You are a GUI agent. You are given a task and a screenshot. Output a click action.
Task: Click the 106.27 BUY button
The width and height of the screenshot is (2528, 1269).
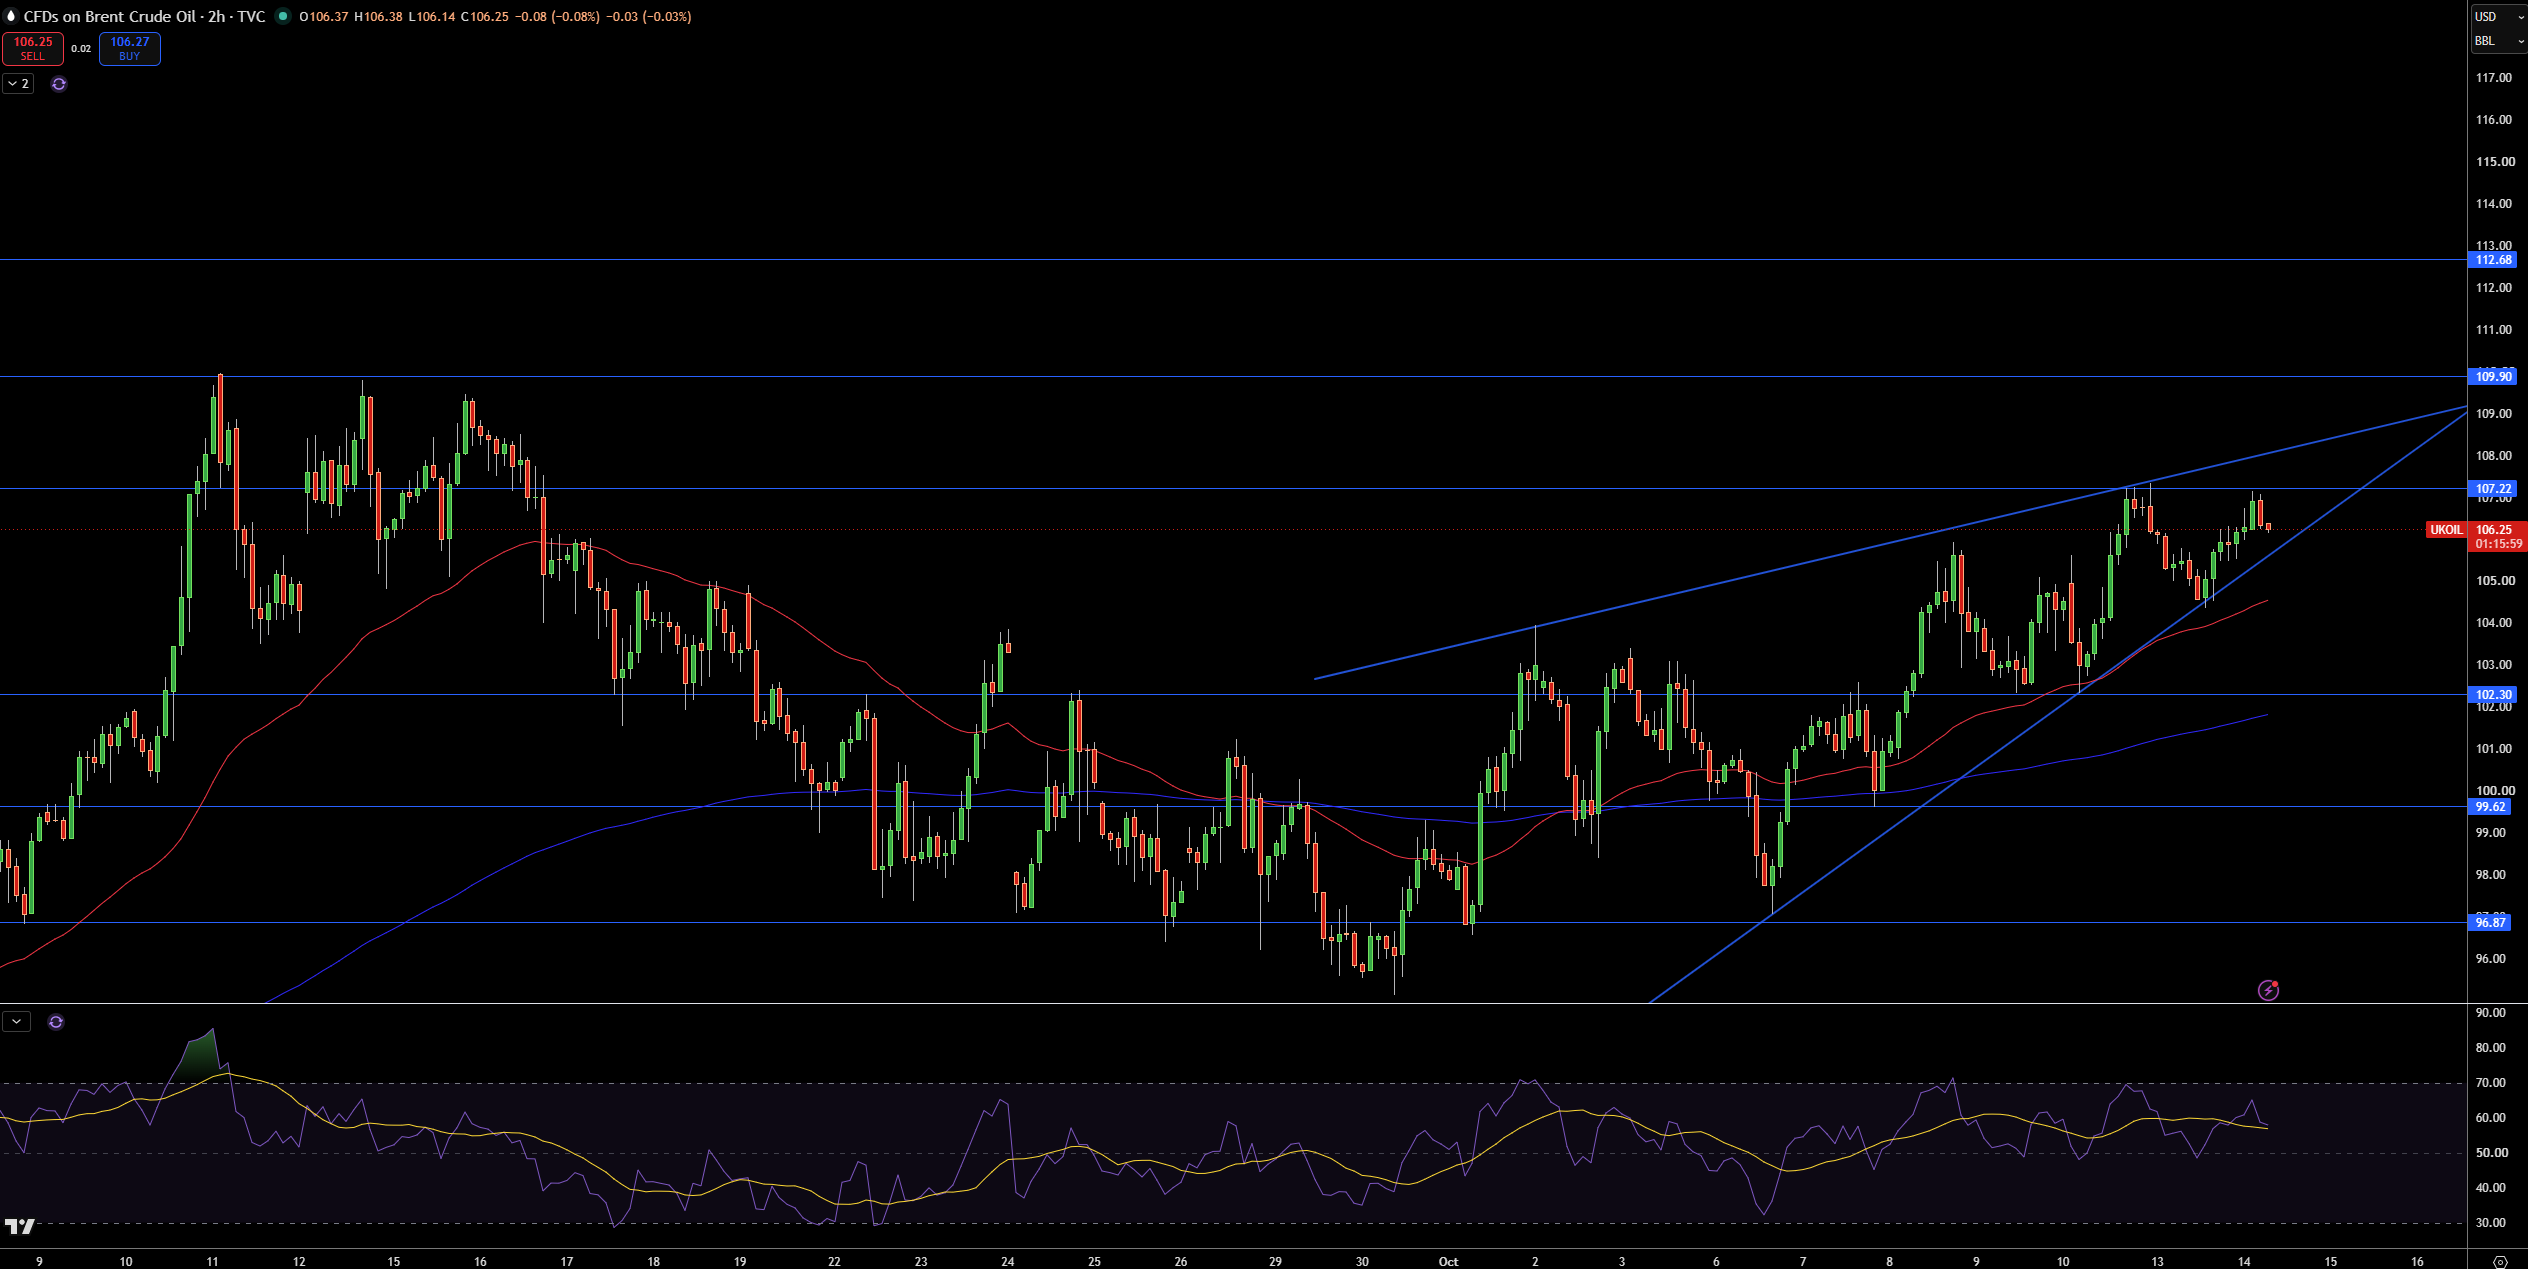pos(130,48)
